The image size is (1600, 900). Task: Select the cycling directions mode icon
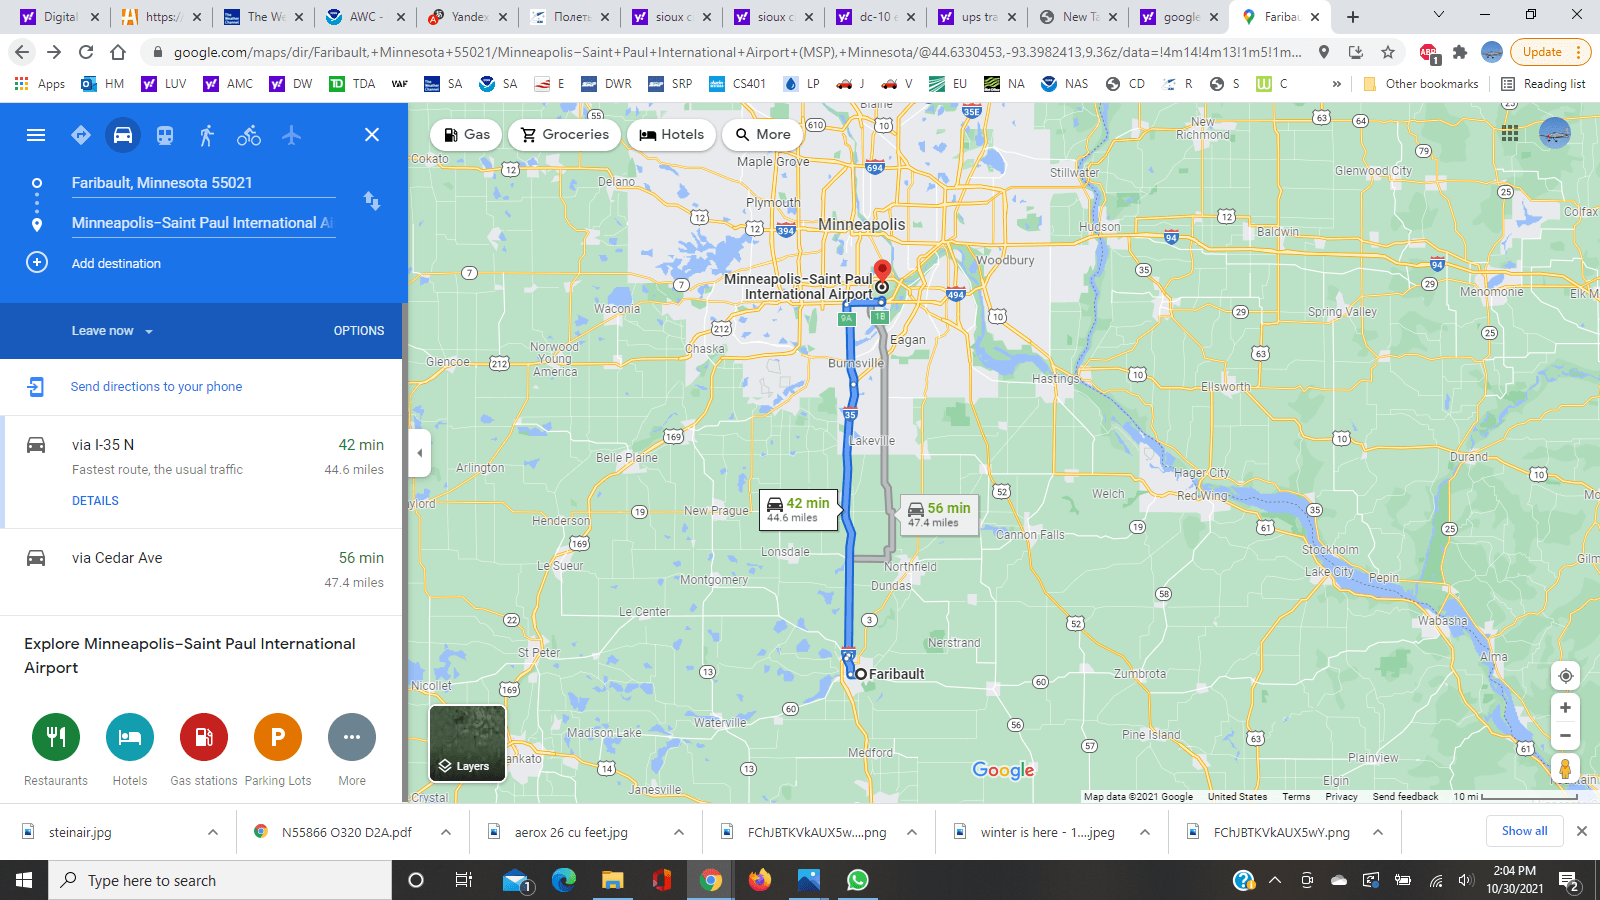tap(247, 135)
